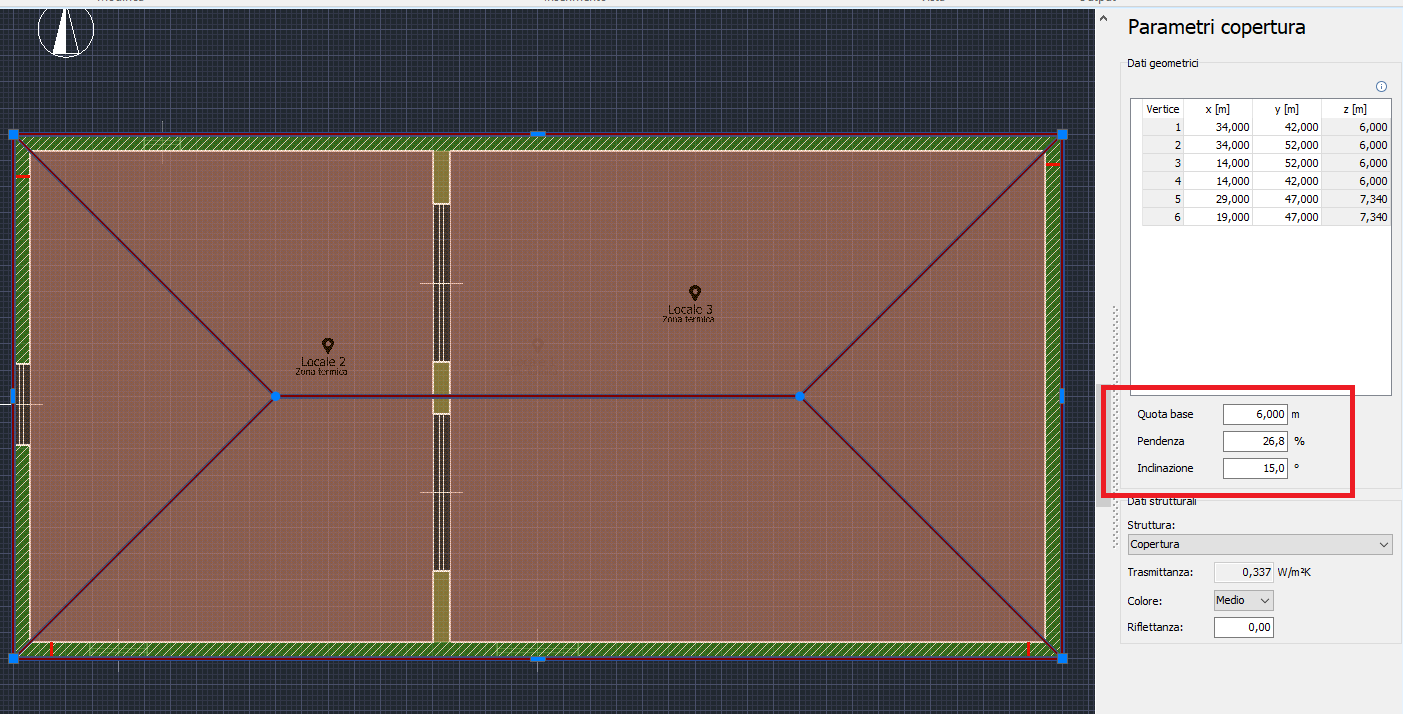
Task: Select the vertex 5 row number cell
Action: click(x=1163, y=199)
